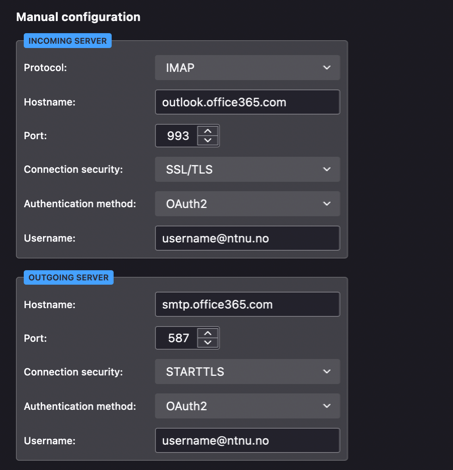Click the chevron on the Protocol dropdown
The width and height of the screenshot is (453, 470).
(x=327, y=68)
